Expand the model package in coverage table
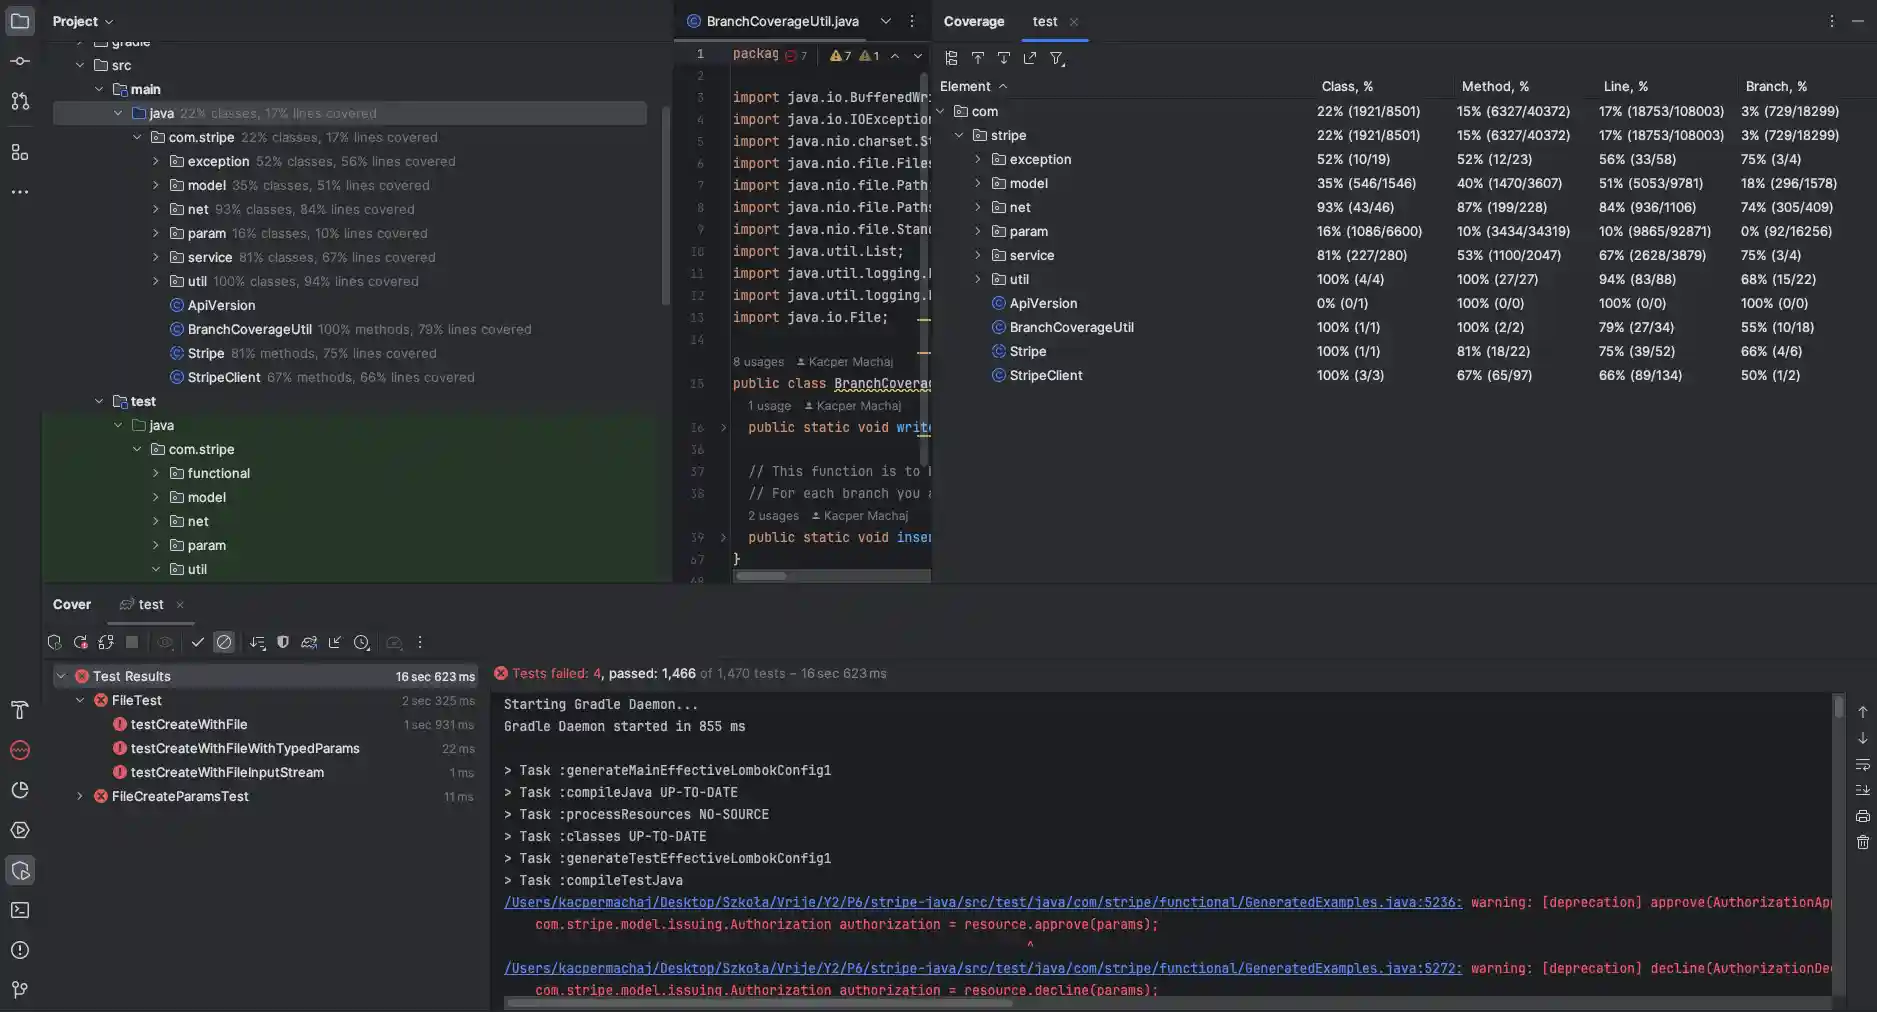1877x1012 pixels. tap(978, 184)
